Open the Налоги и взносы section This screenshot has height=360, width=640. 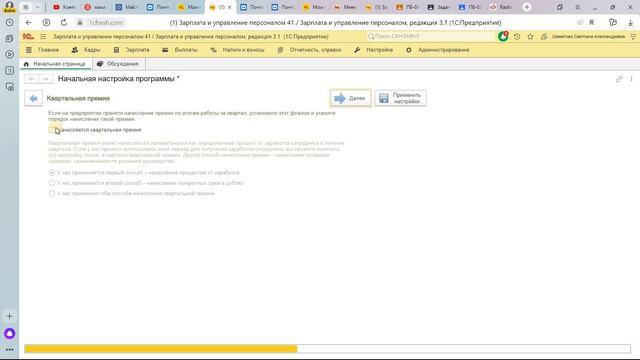(238, 50)
